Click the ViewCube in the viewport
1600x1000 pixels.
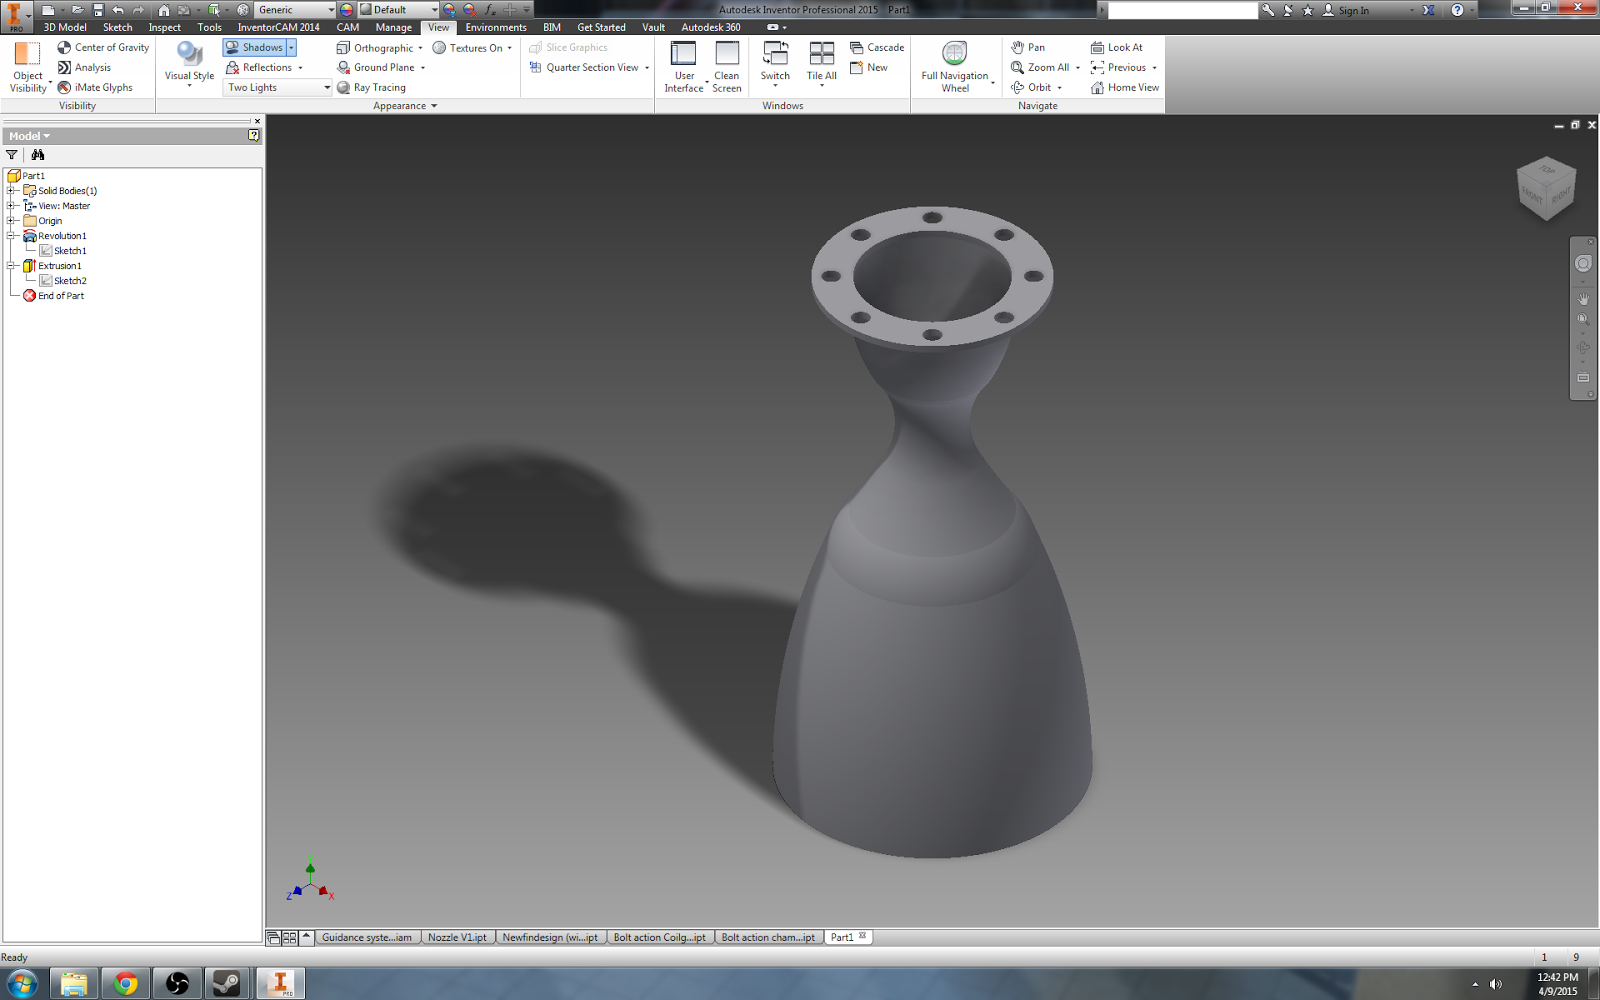(x=1547, y=188)
